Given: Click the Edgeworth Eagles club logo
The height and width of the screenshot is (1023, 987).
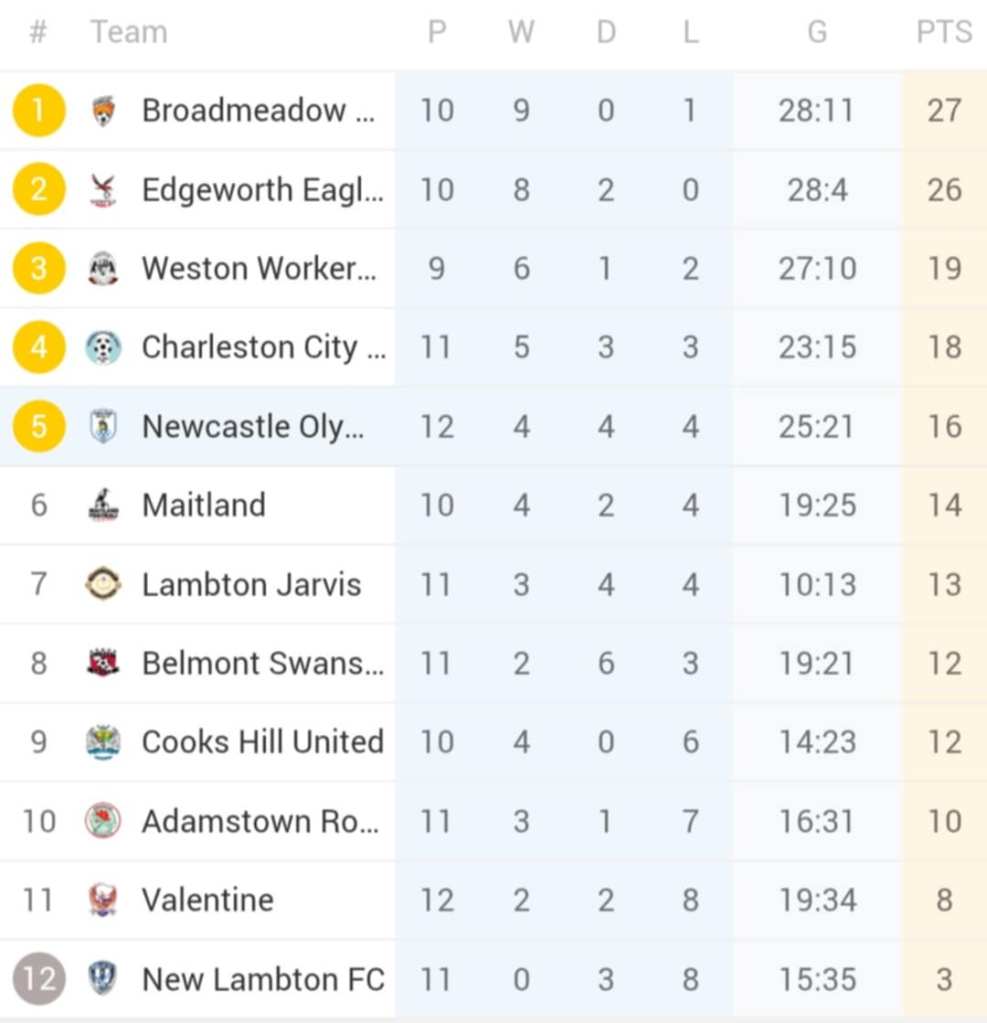Looking at the screenshot, I should click(103, 189).
